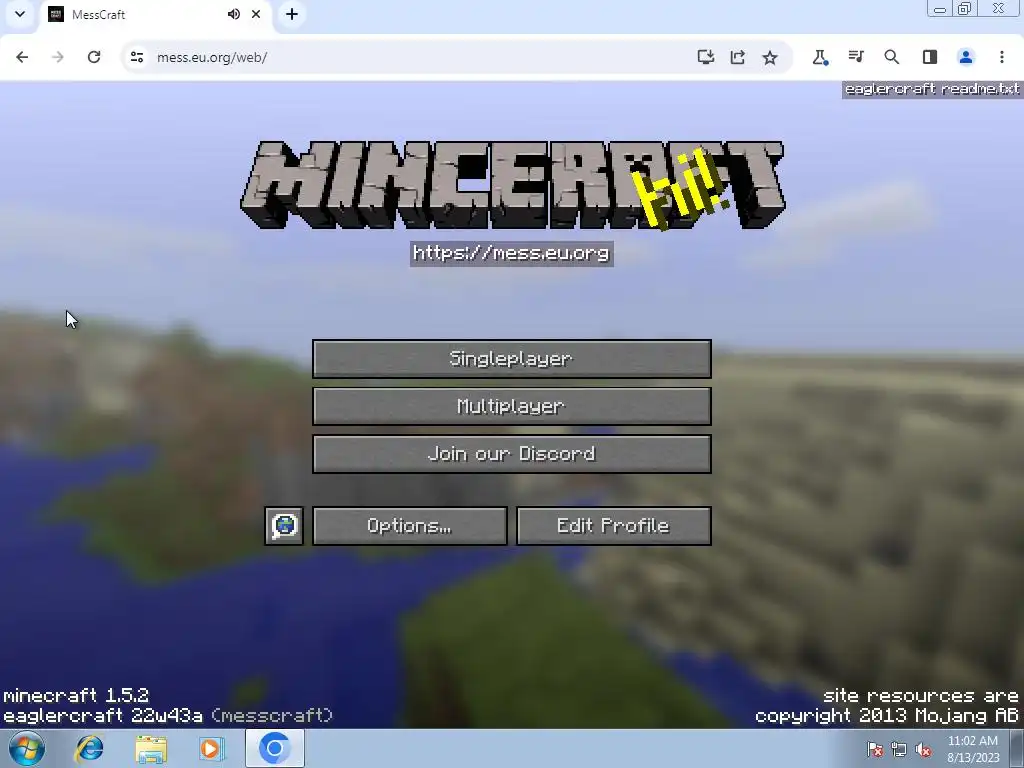Open the Windows Start menu
Viewport: 1024px width, 768px height.
click(x=27, y=748)
